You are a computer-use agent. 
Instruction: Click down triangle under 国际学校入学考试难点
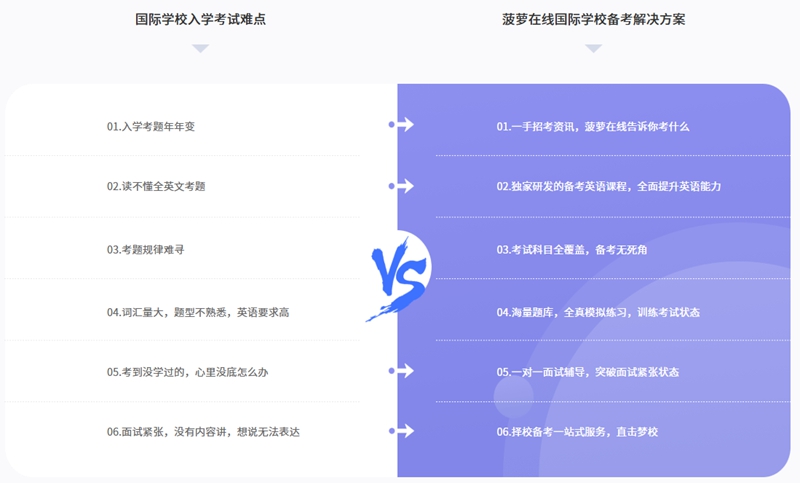coord(201,48)
